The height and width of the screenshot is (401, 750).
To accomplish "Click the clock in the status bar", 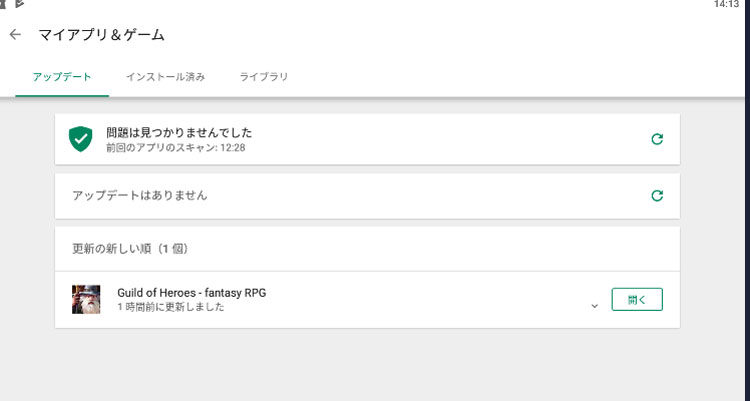I will (x=727, y=4).
